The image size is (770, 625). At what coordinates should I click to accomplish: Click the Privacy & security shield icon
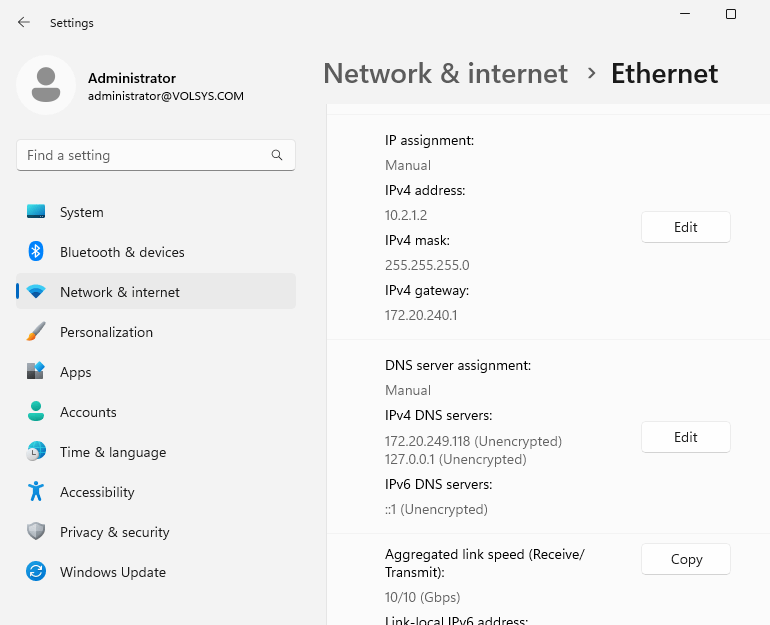click(36, 532)
